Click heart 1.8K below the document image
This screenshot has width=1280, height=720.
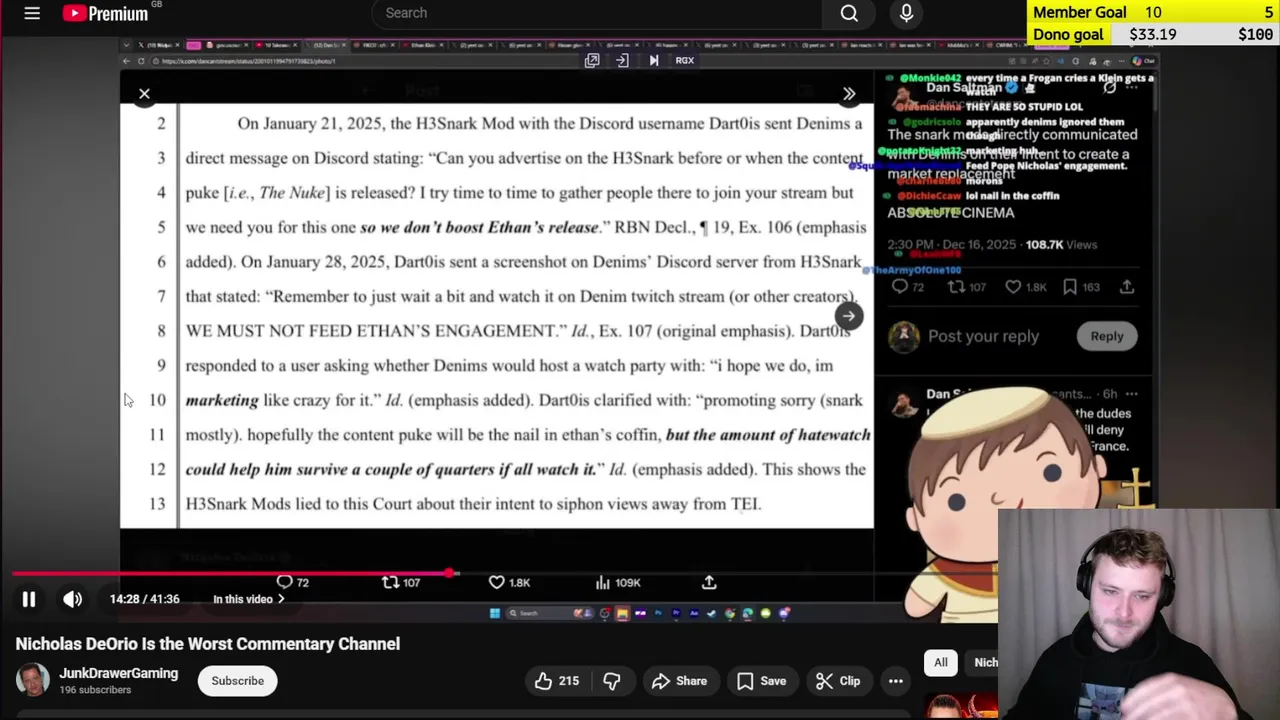click(509, 582)
